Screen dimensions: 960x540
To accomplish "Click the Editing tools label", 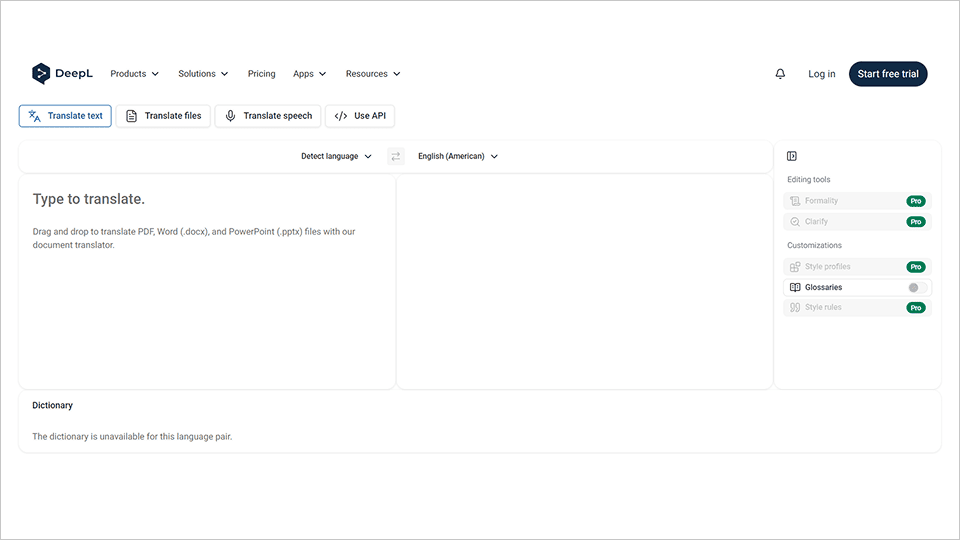I will pyautogui.click(x=809, y=179).
